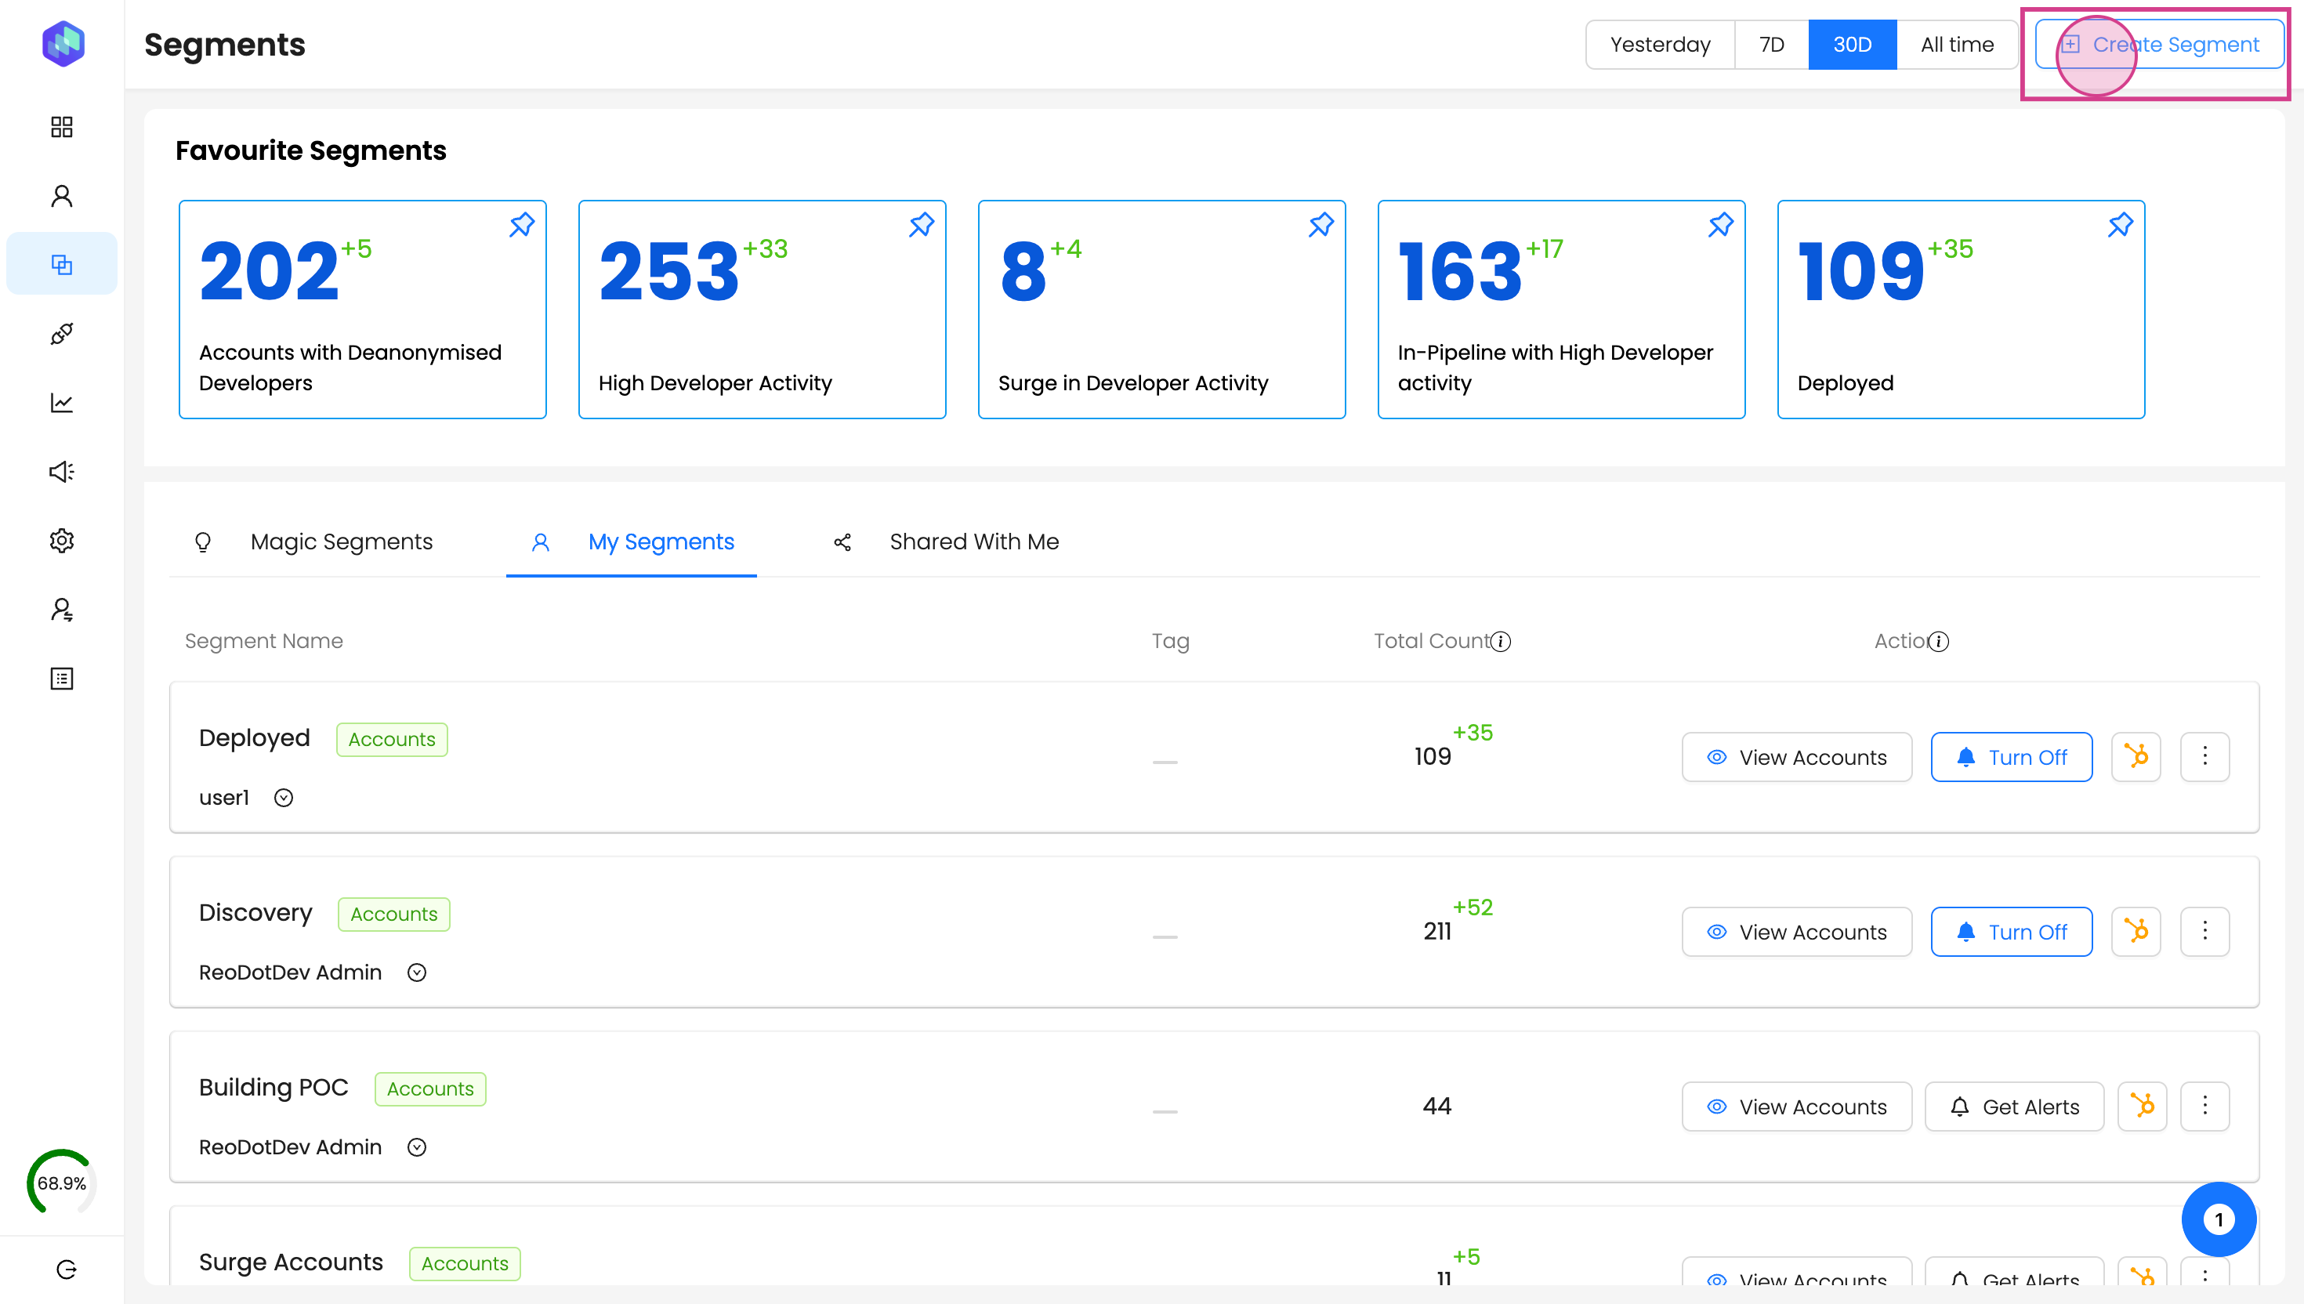This screenshot has height=1304, width=2304.
Task: Open three-dot menu for Discovery segment
Action: click(2205, 932)
